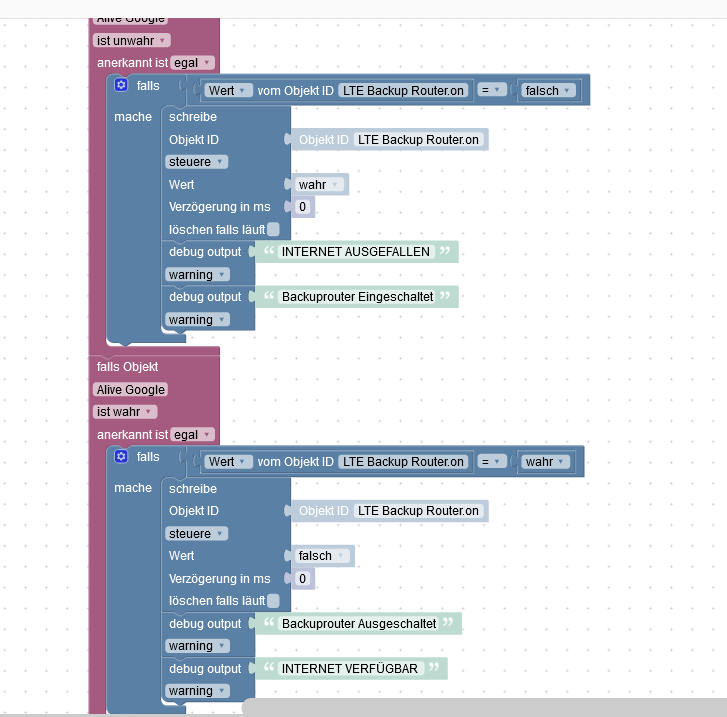
Task: Open 'wahr' dropdown in second falls comparison
Action: (545, 462)
